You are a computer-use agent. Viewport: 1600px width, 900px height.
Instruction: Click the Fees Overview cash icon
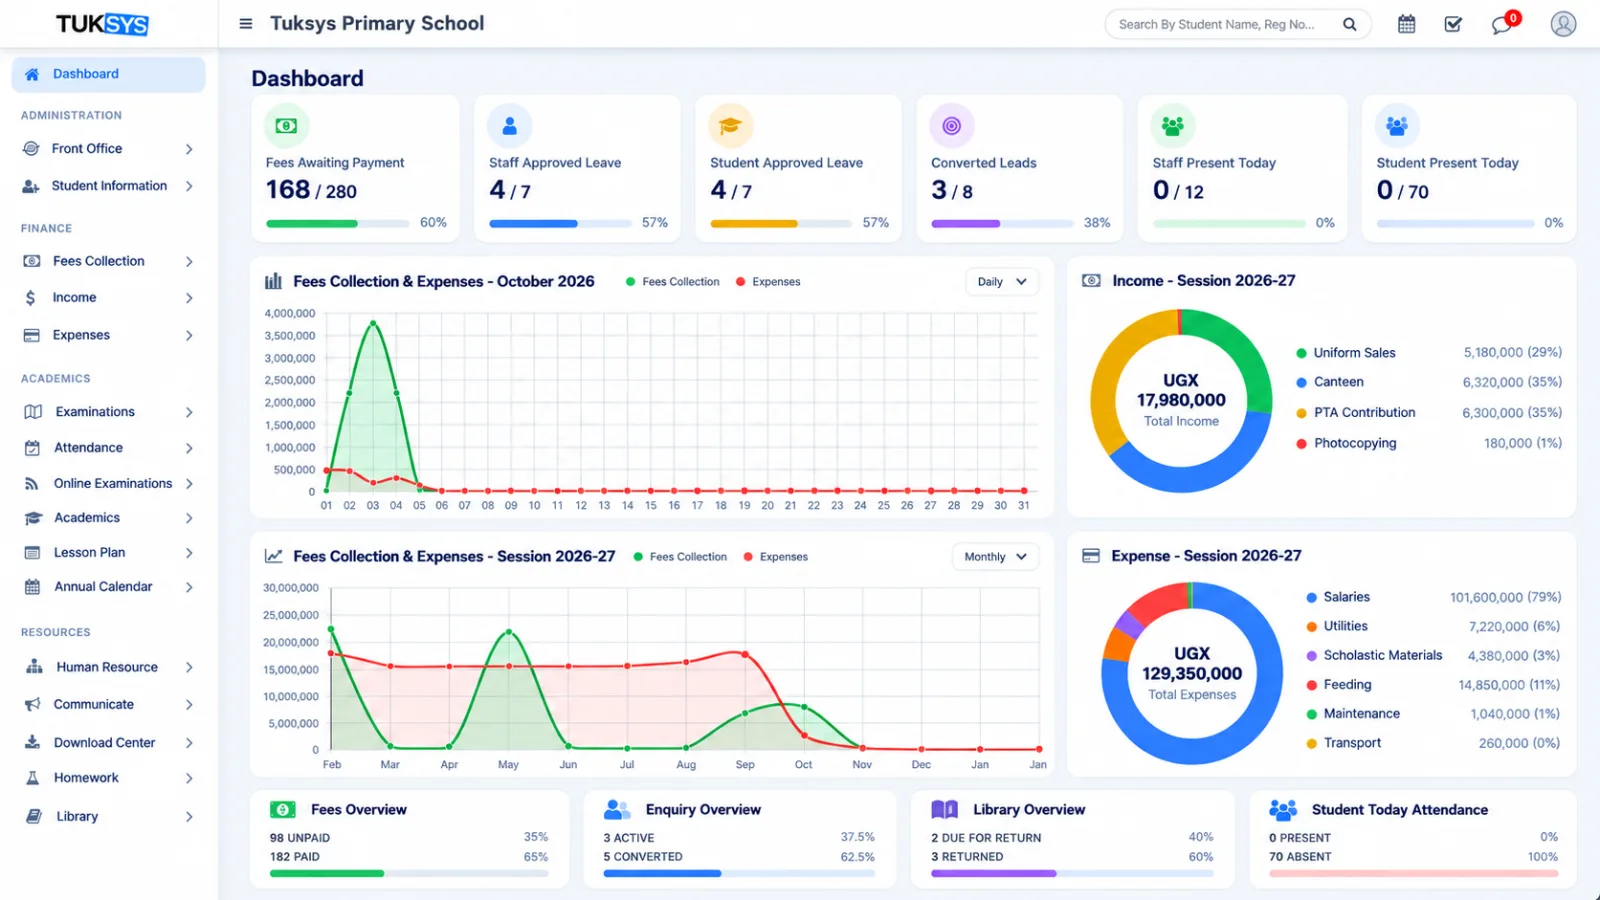283,809
